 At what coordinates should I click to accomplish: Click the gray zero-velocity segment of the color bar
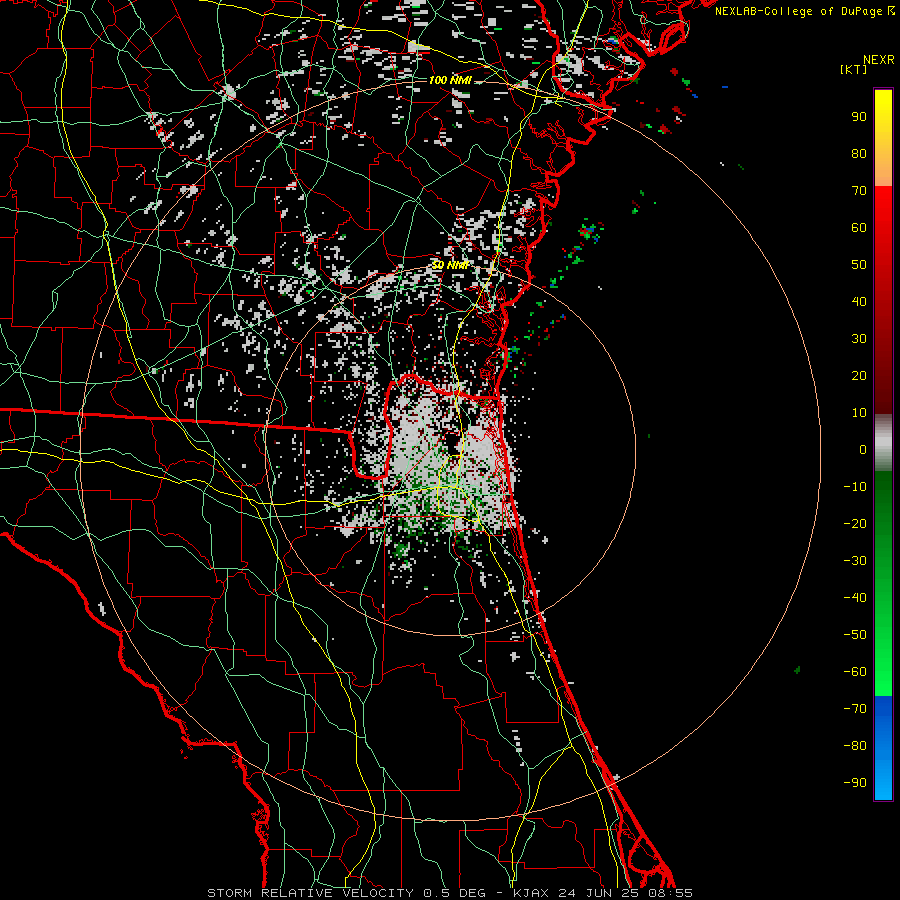(883, 443)
